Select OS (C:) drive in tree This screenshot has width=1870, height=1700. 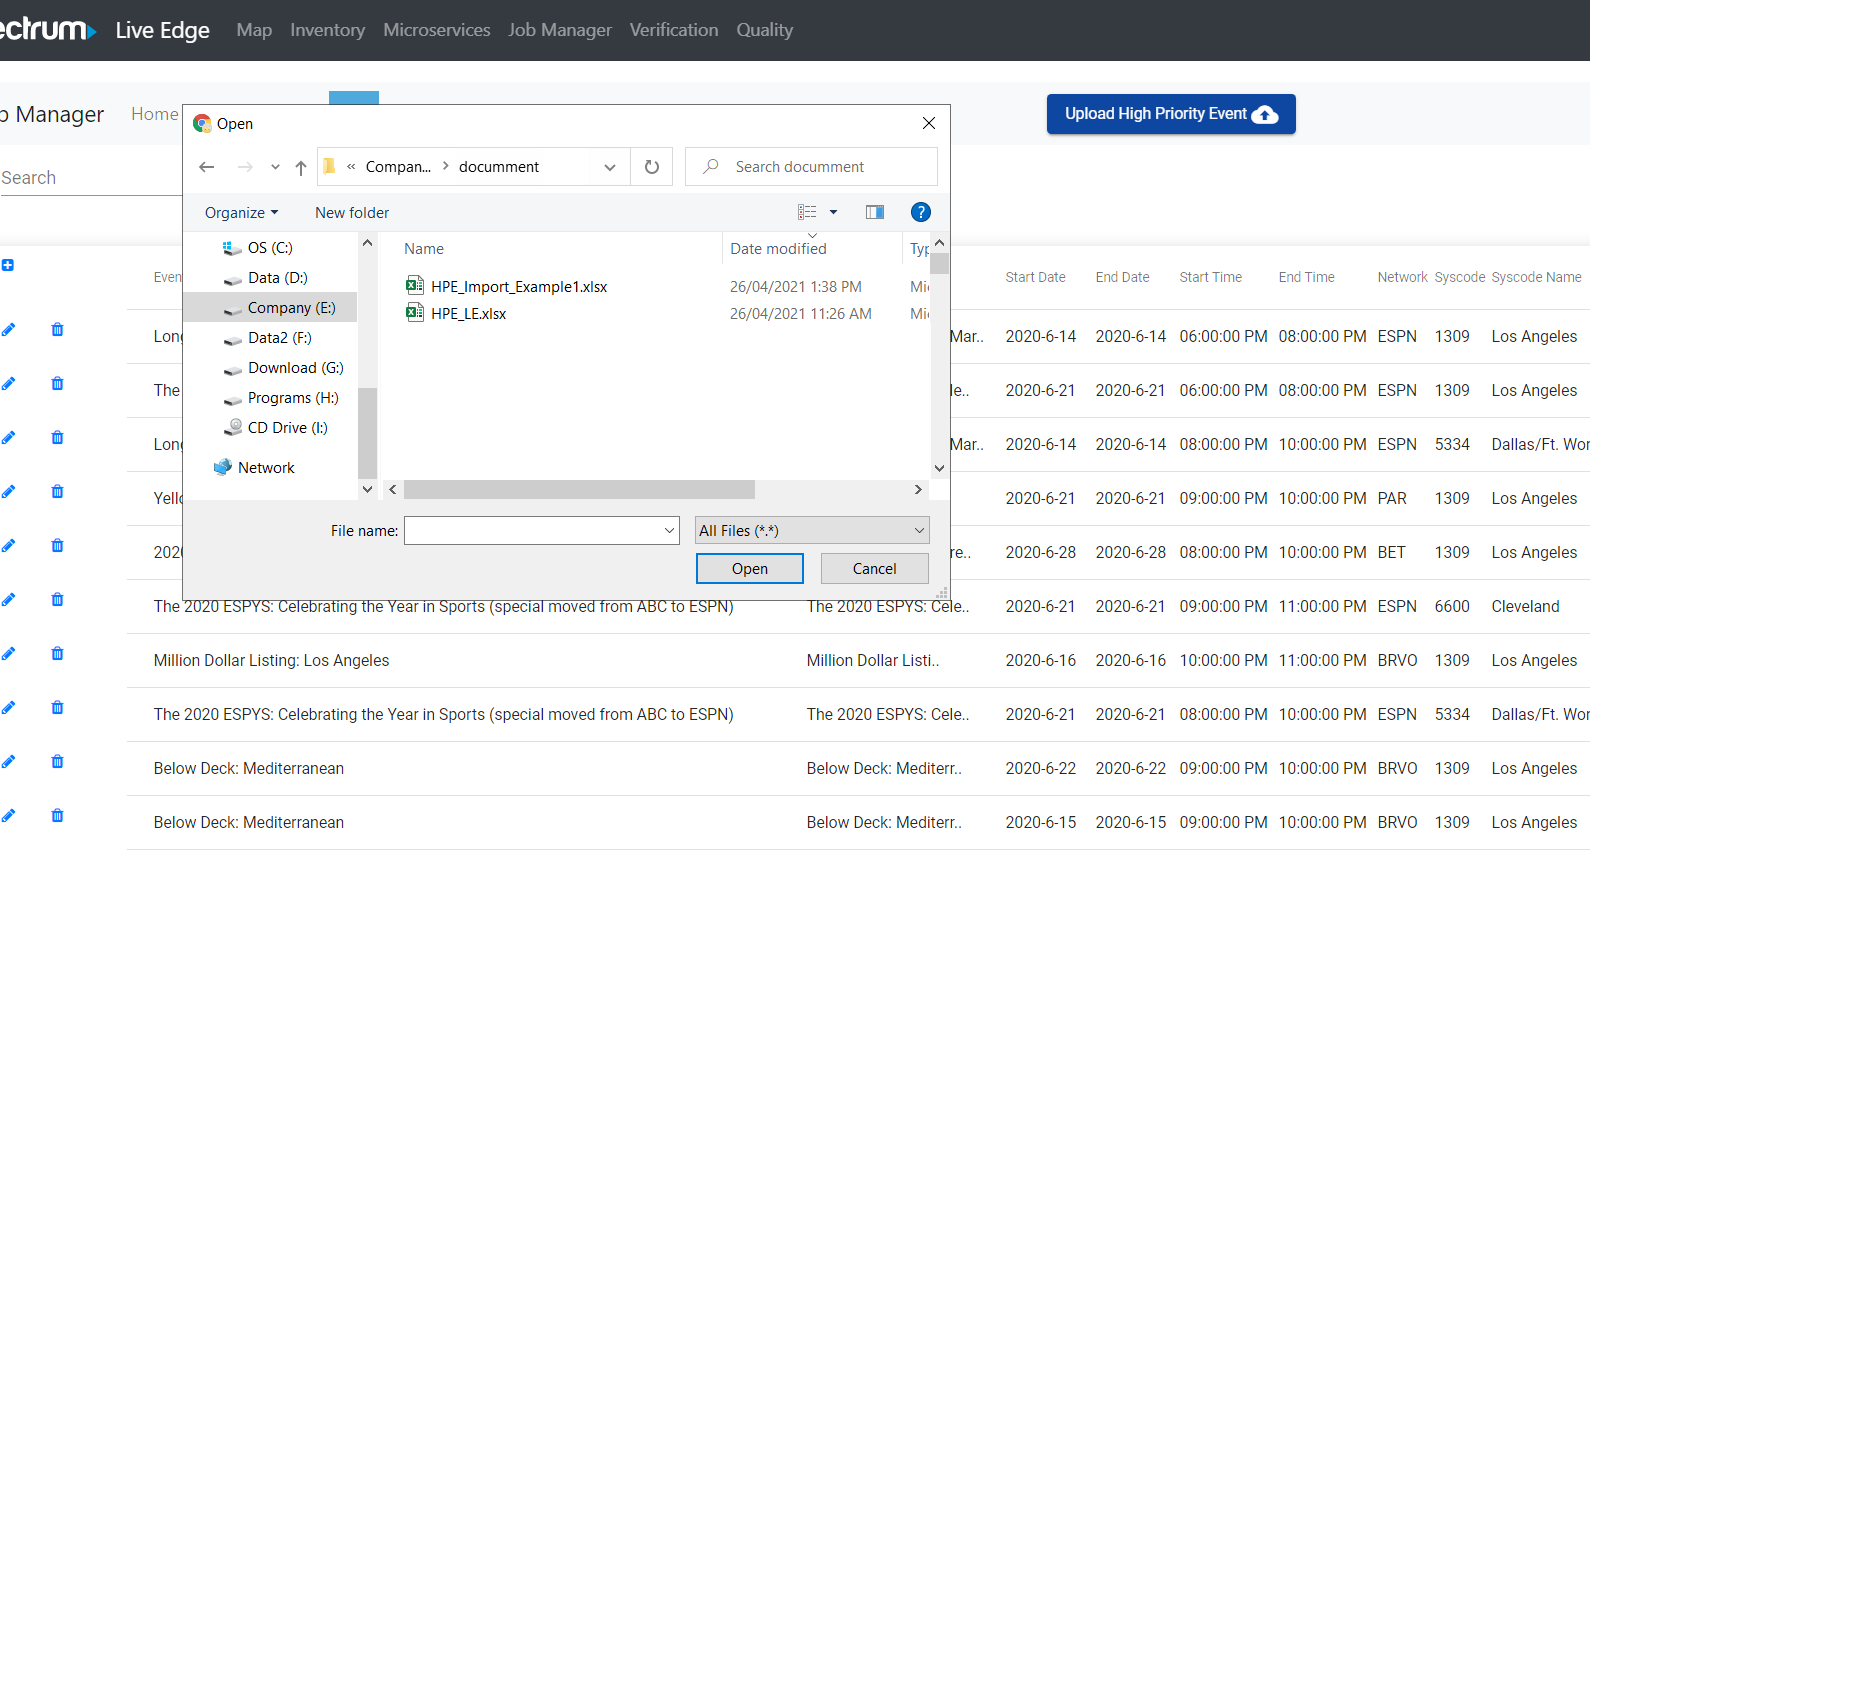click(x=270, y=248)
